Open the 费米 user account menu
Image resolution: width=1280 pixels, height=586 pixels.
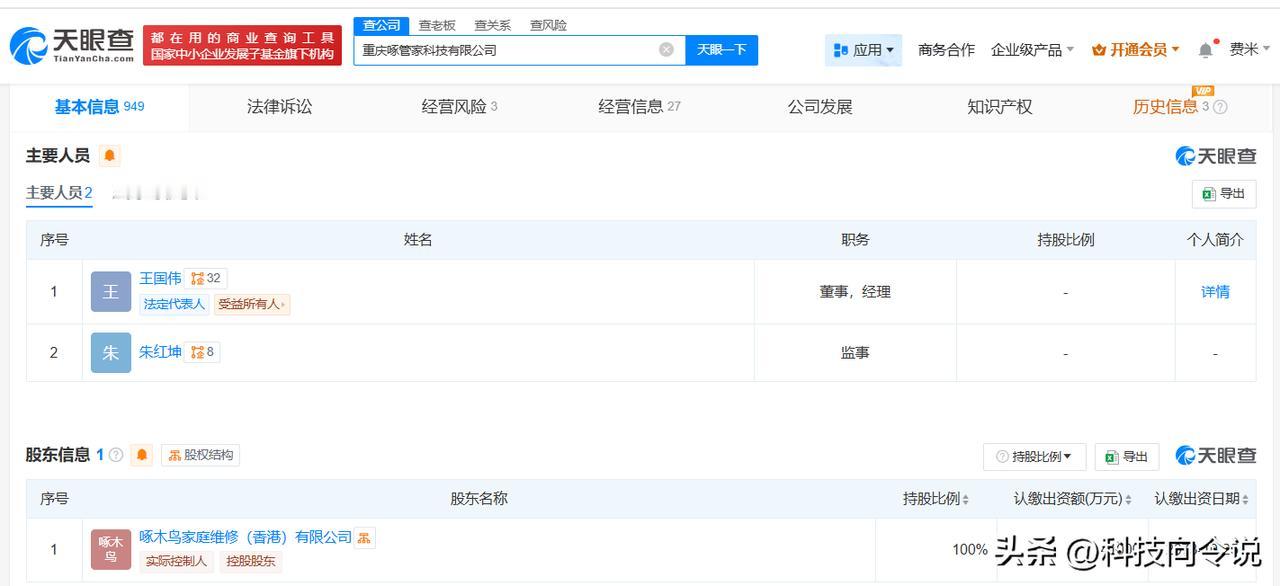[x=1250, y=50]
